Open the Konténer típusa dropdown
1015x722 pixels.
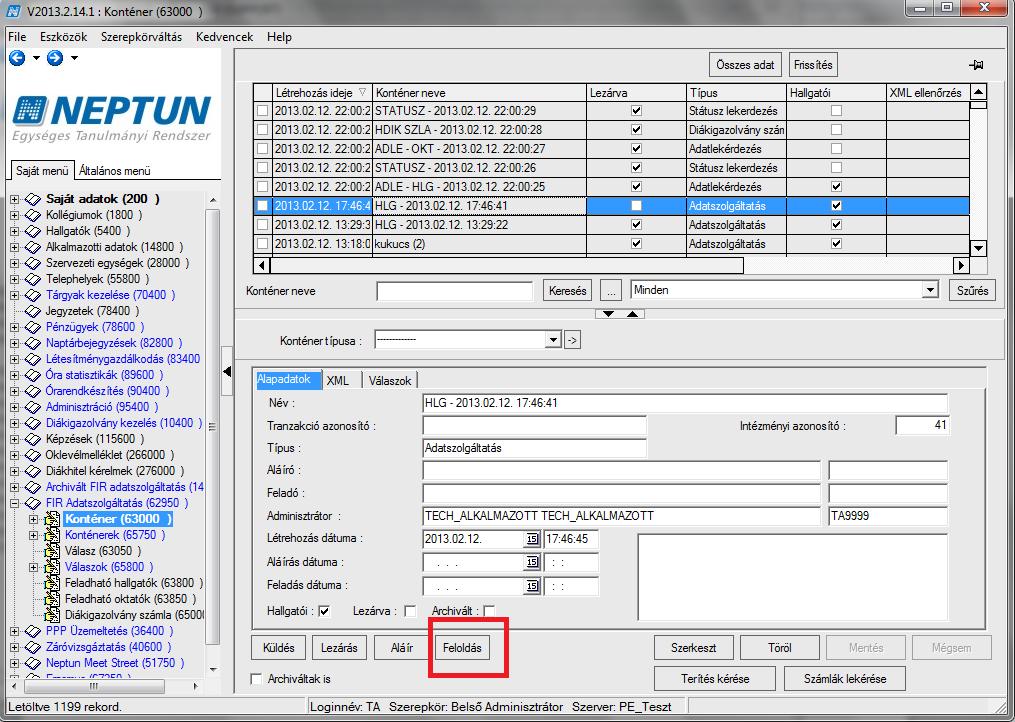click(x=553, y=340)
